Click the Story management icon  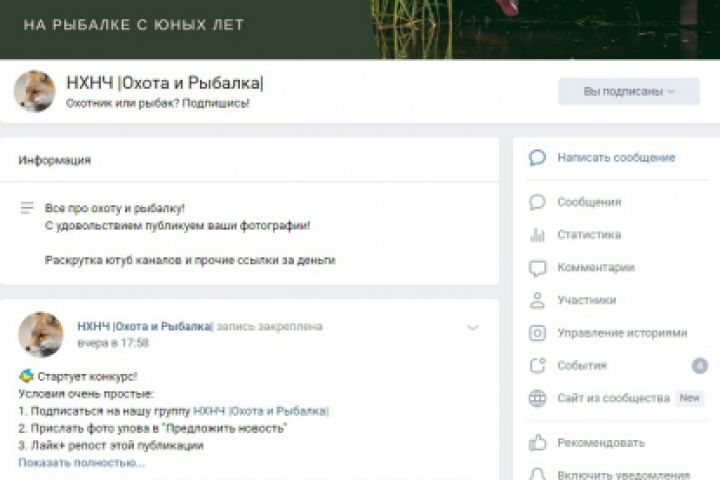coord(537,333)
